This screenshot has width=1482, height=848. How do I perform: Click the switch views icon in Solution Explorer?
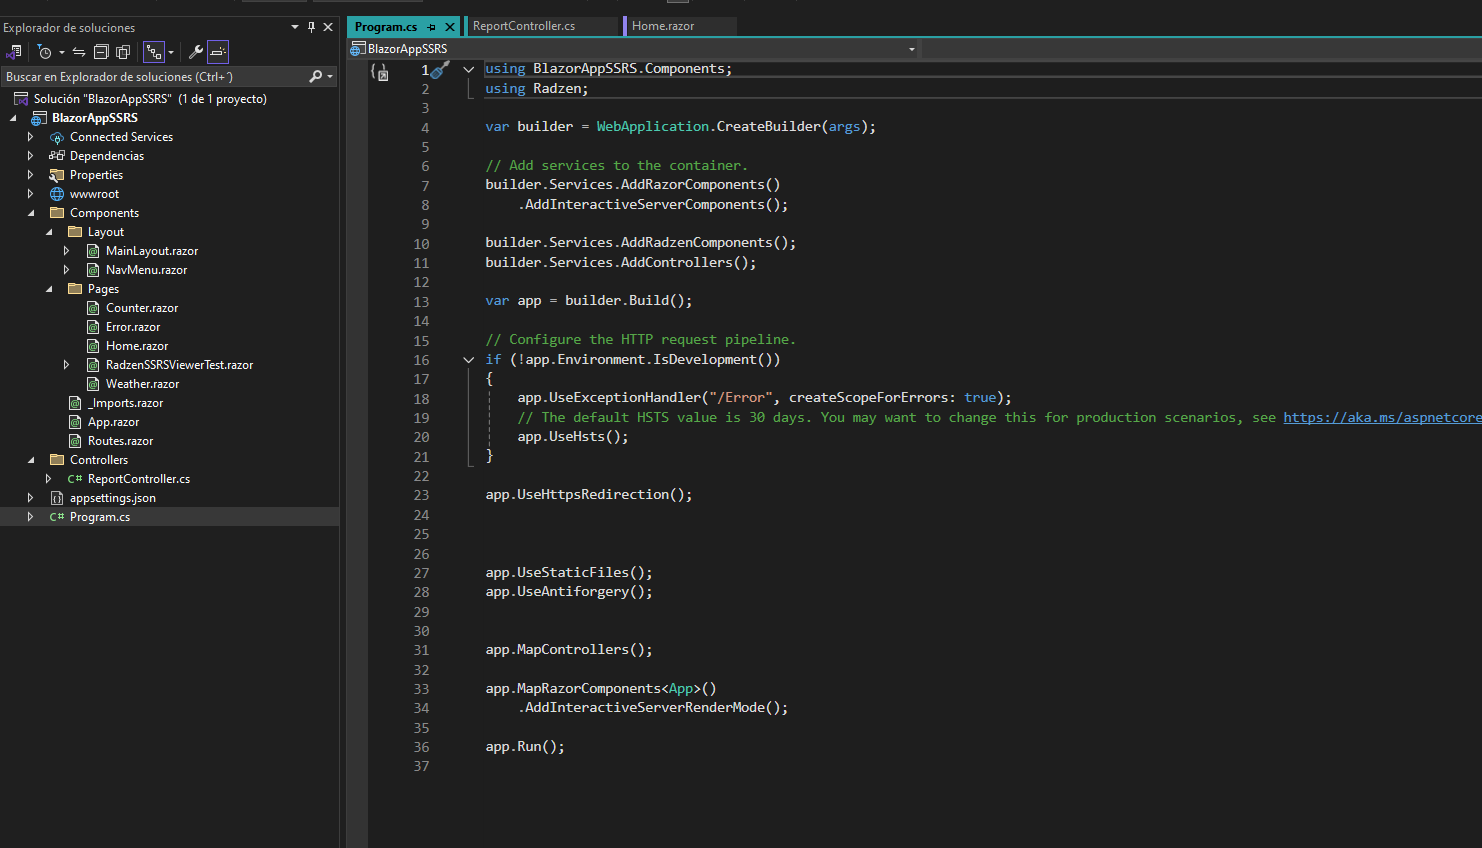coord(14,52)
